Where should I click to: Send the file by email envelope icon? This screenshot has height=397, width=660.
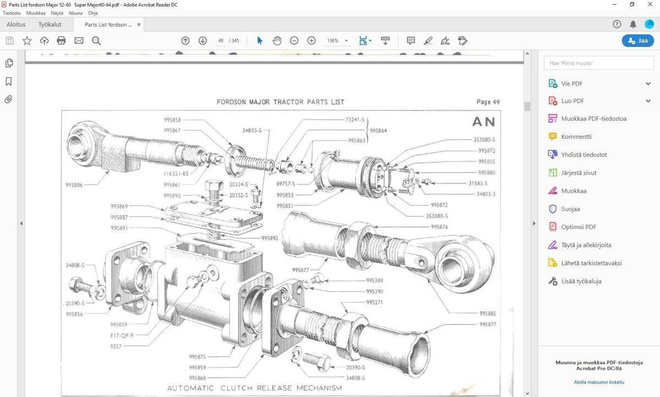79,41
